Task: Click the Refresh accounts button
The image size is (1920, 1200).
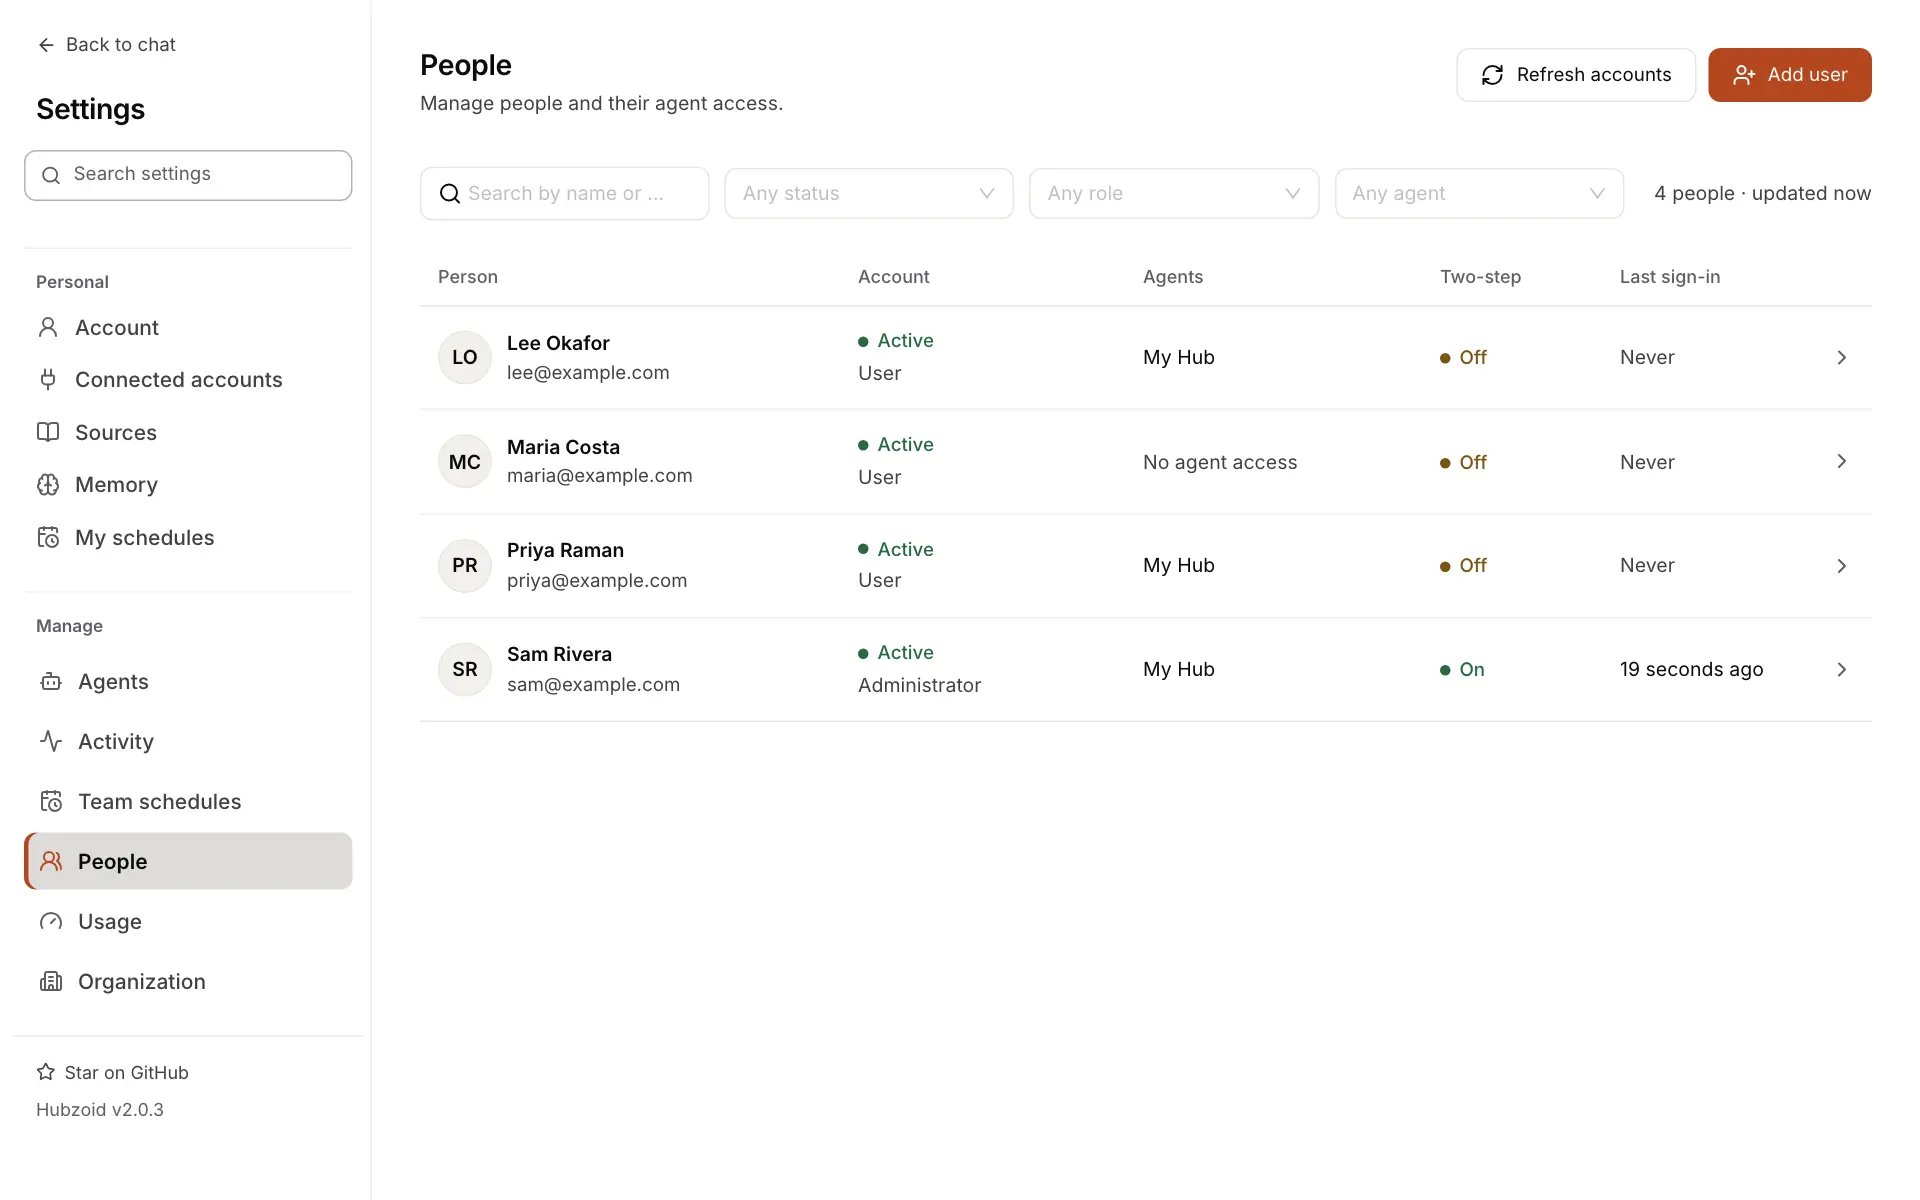Action: [1576, 75]
